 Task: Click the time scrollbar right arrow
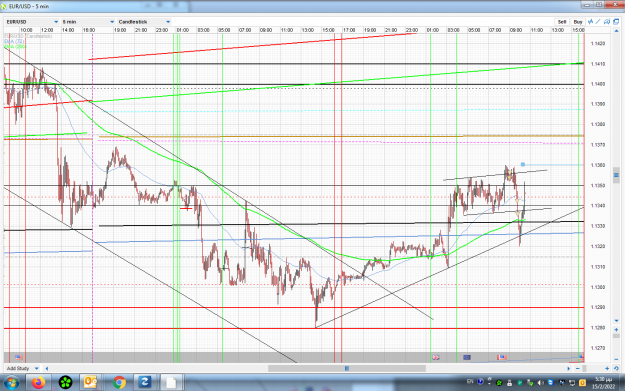568,368
